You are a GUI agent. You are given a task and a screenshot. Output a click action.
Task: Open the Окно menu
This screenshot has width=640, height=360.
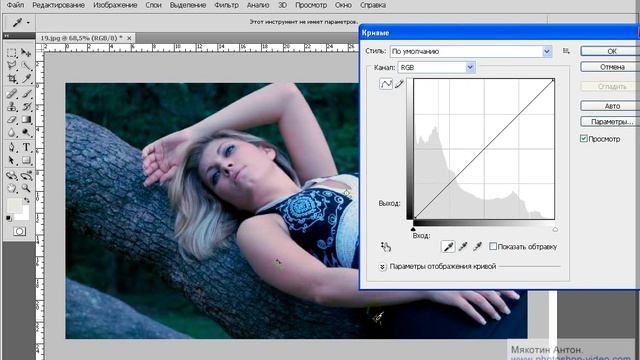[343, 5]
